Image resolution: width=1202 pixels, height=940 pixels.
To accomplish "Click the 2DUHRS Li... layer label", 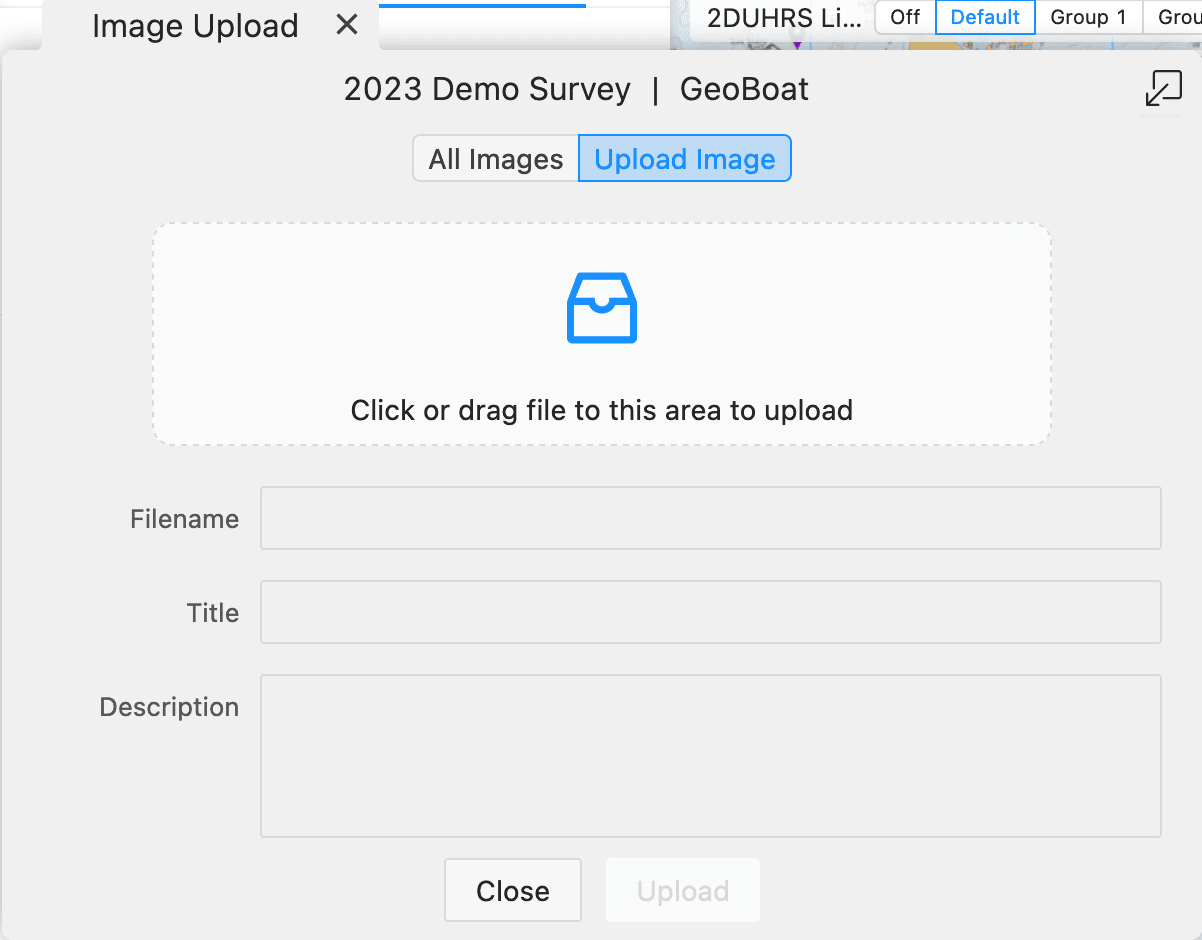I will [784, 17].
